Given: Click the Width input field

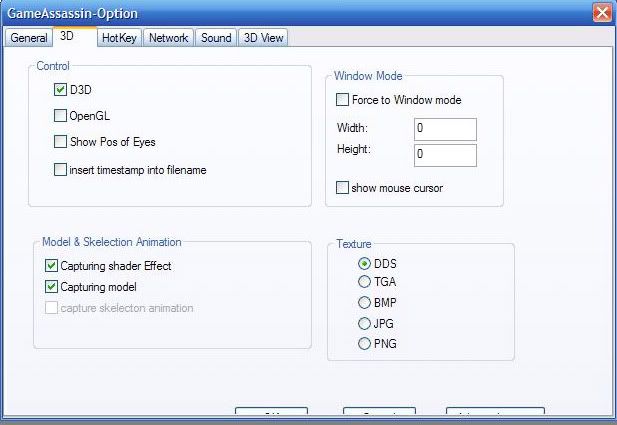Looking at the screenshot, I should 445,129.
